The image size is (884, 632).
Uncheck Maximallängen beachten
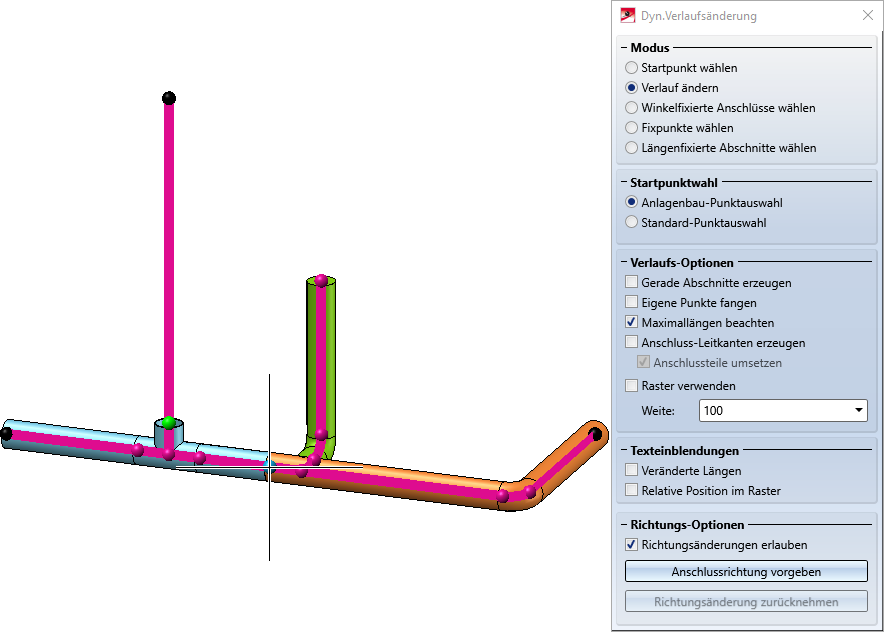tap(631, 322)
